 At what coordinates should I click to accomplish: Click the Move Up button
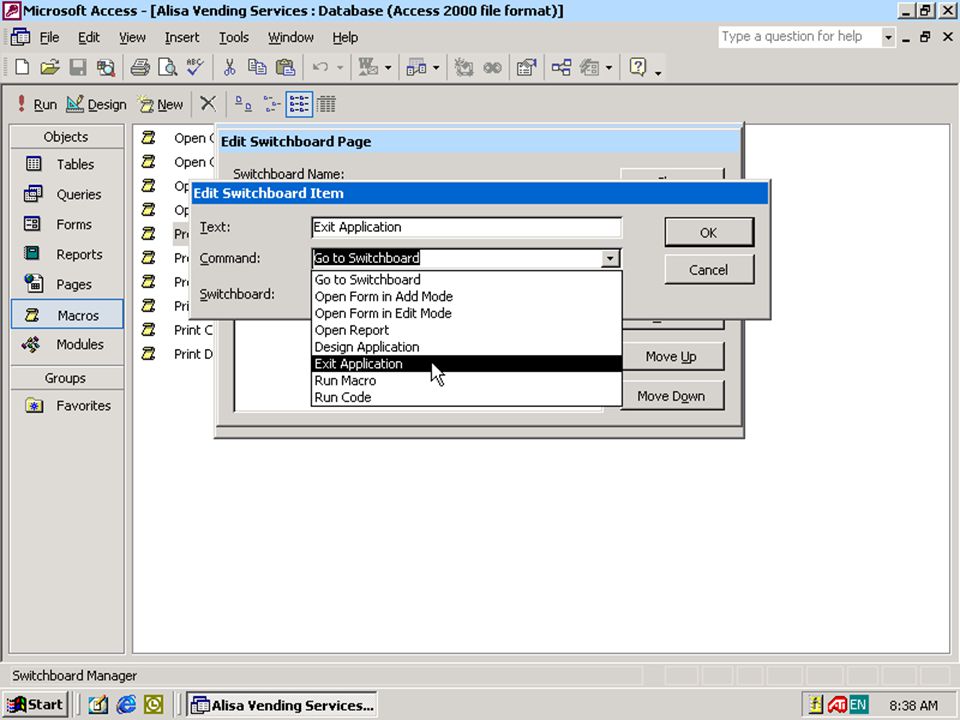tap(672, 356)
